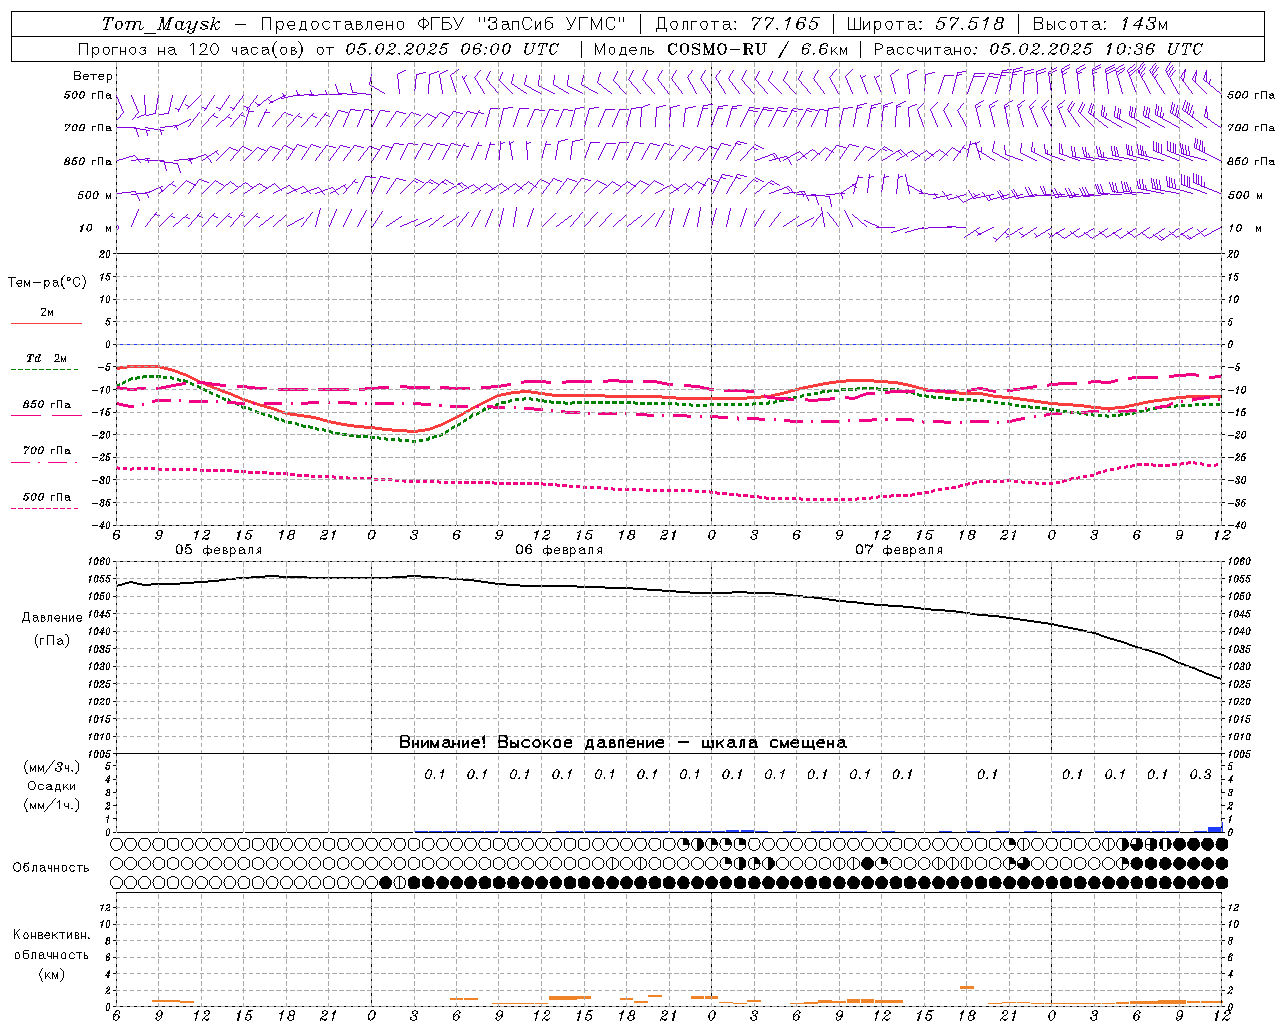Click the Широта: 57.518 header field
The image size is (1280, 1024).
point(925,24)
